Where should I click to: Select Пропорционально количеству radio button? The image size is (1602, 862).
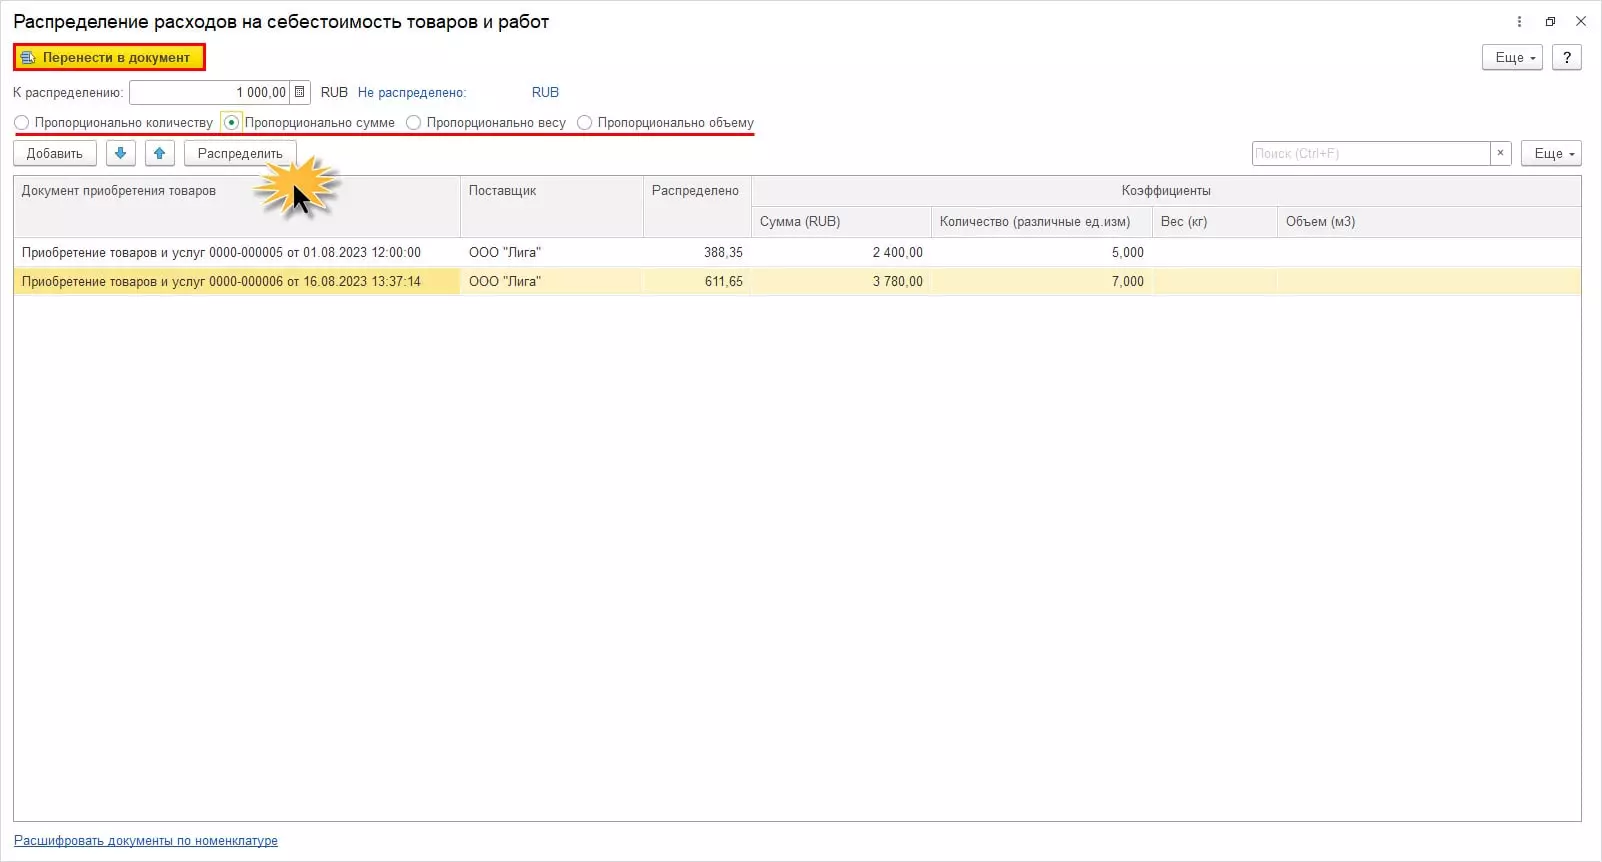click(22, 123)
